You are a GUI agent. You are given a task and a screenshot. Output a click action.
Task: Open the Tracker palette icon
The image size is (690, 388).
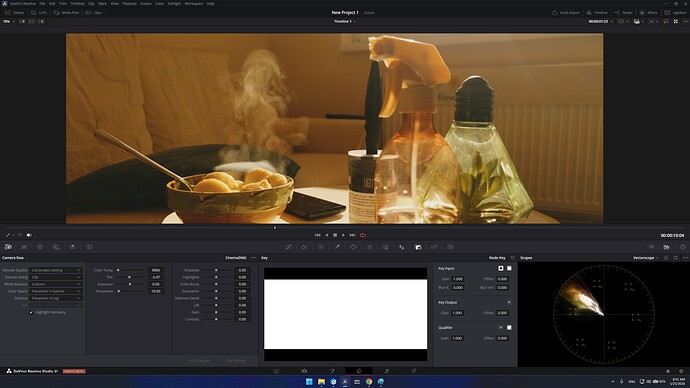(370, 247)
